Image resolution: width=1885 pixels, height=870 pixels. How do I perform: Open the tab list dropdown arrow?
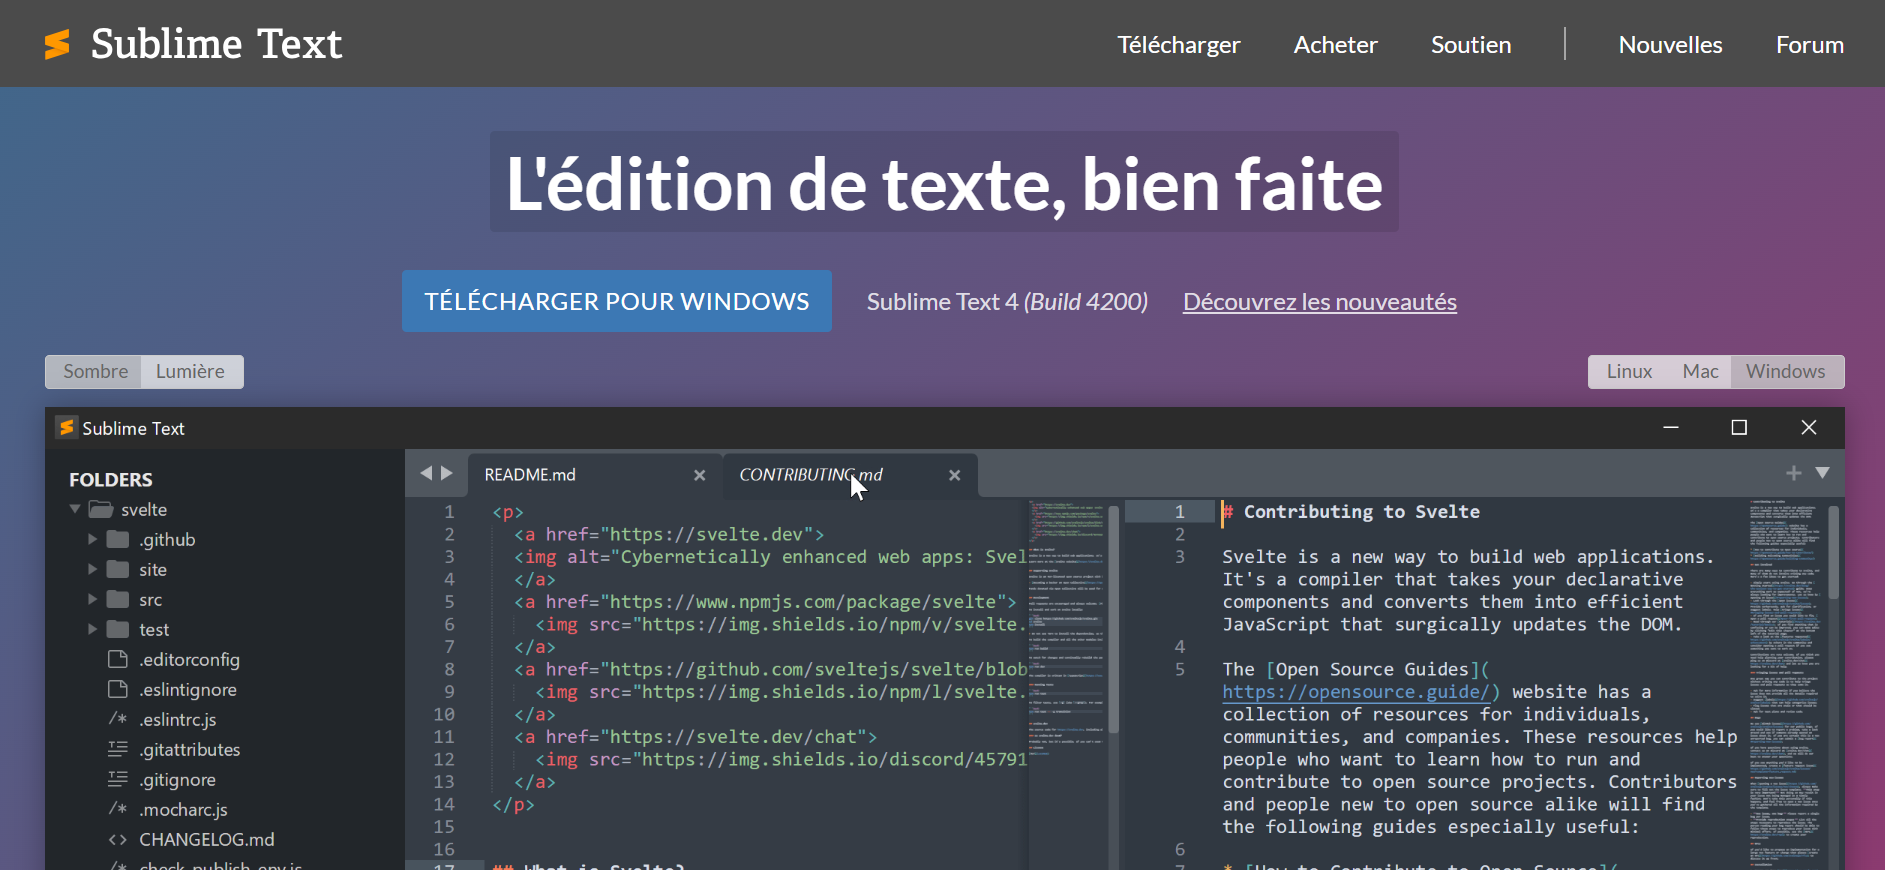(x=1823, y=473)
